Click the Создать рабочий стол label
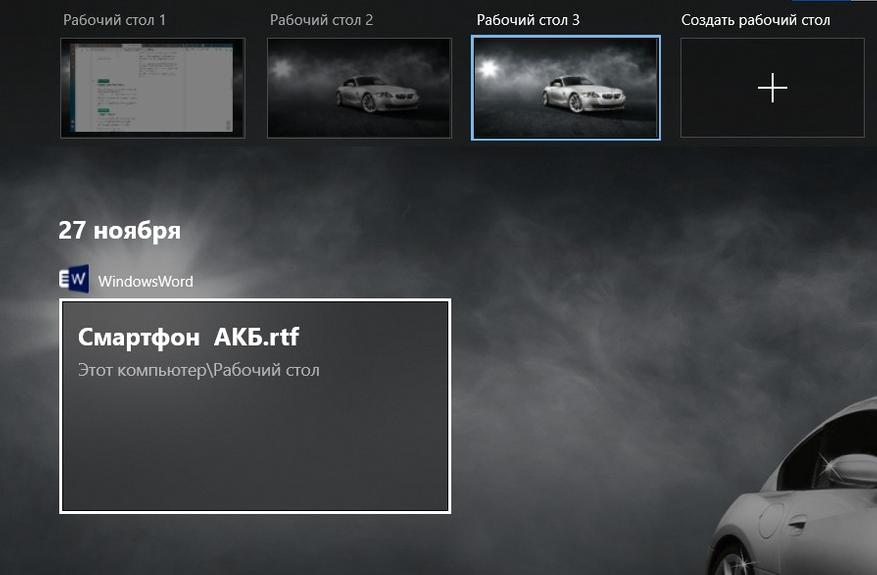Screen dimensions: 877x575 pyautogui.click(x=755, y=20)
